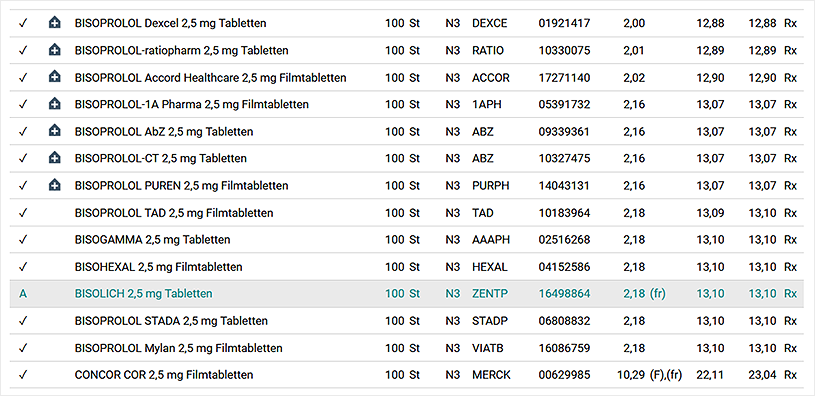Click the pharmacy icon beside BISOPROLOL-ratiopharm
The height and width of the screenshot is (396, 815).
pos(55,50)
